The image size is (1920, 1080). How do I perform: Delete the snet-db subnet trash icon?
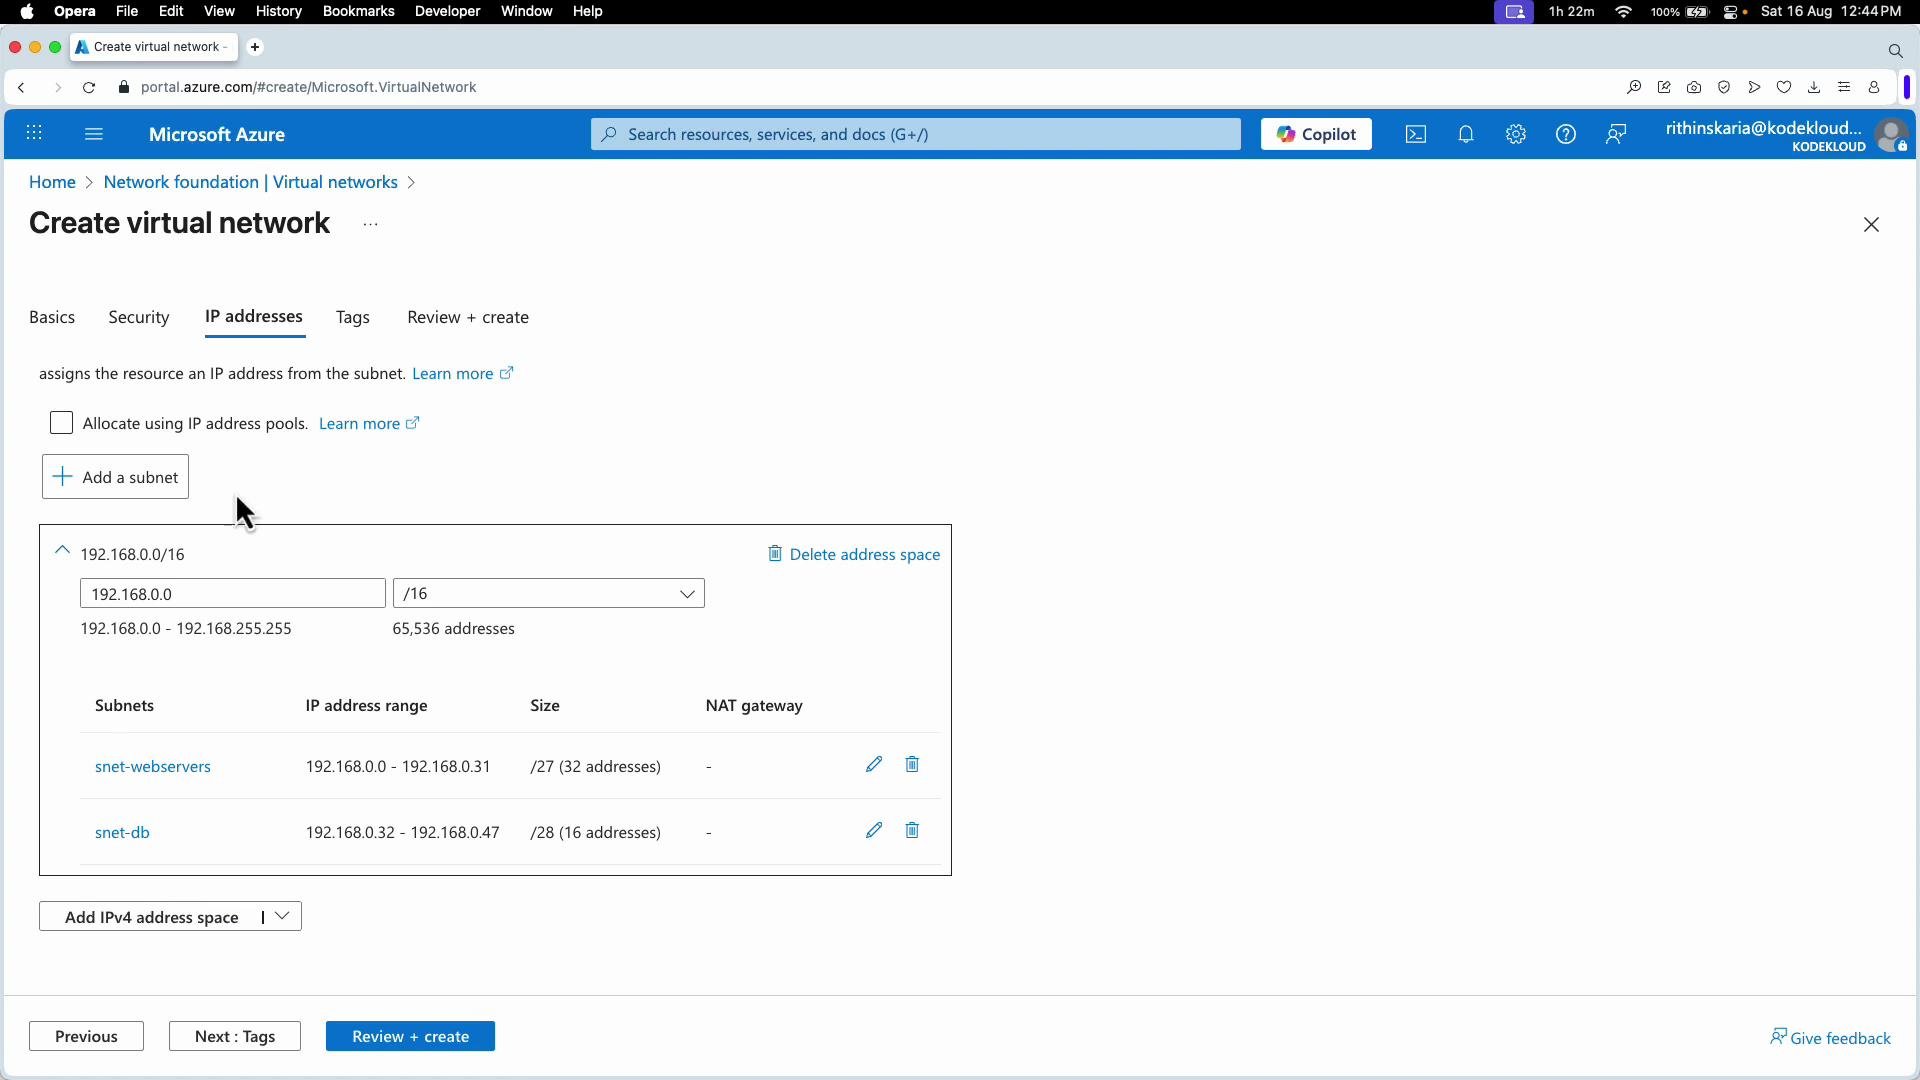point(912,831)
